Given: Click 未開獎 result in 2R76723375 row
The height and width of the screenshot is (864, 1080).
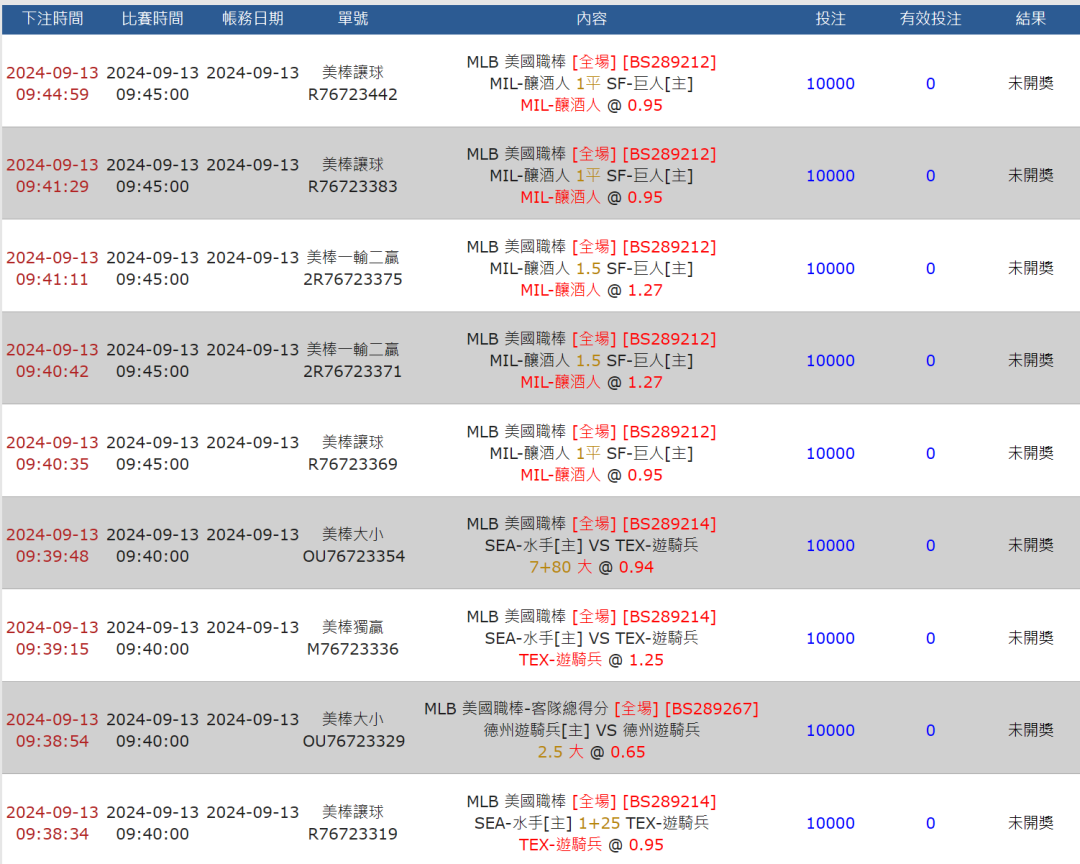Looking at the screenshot, I should [1030, 268].
